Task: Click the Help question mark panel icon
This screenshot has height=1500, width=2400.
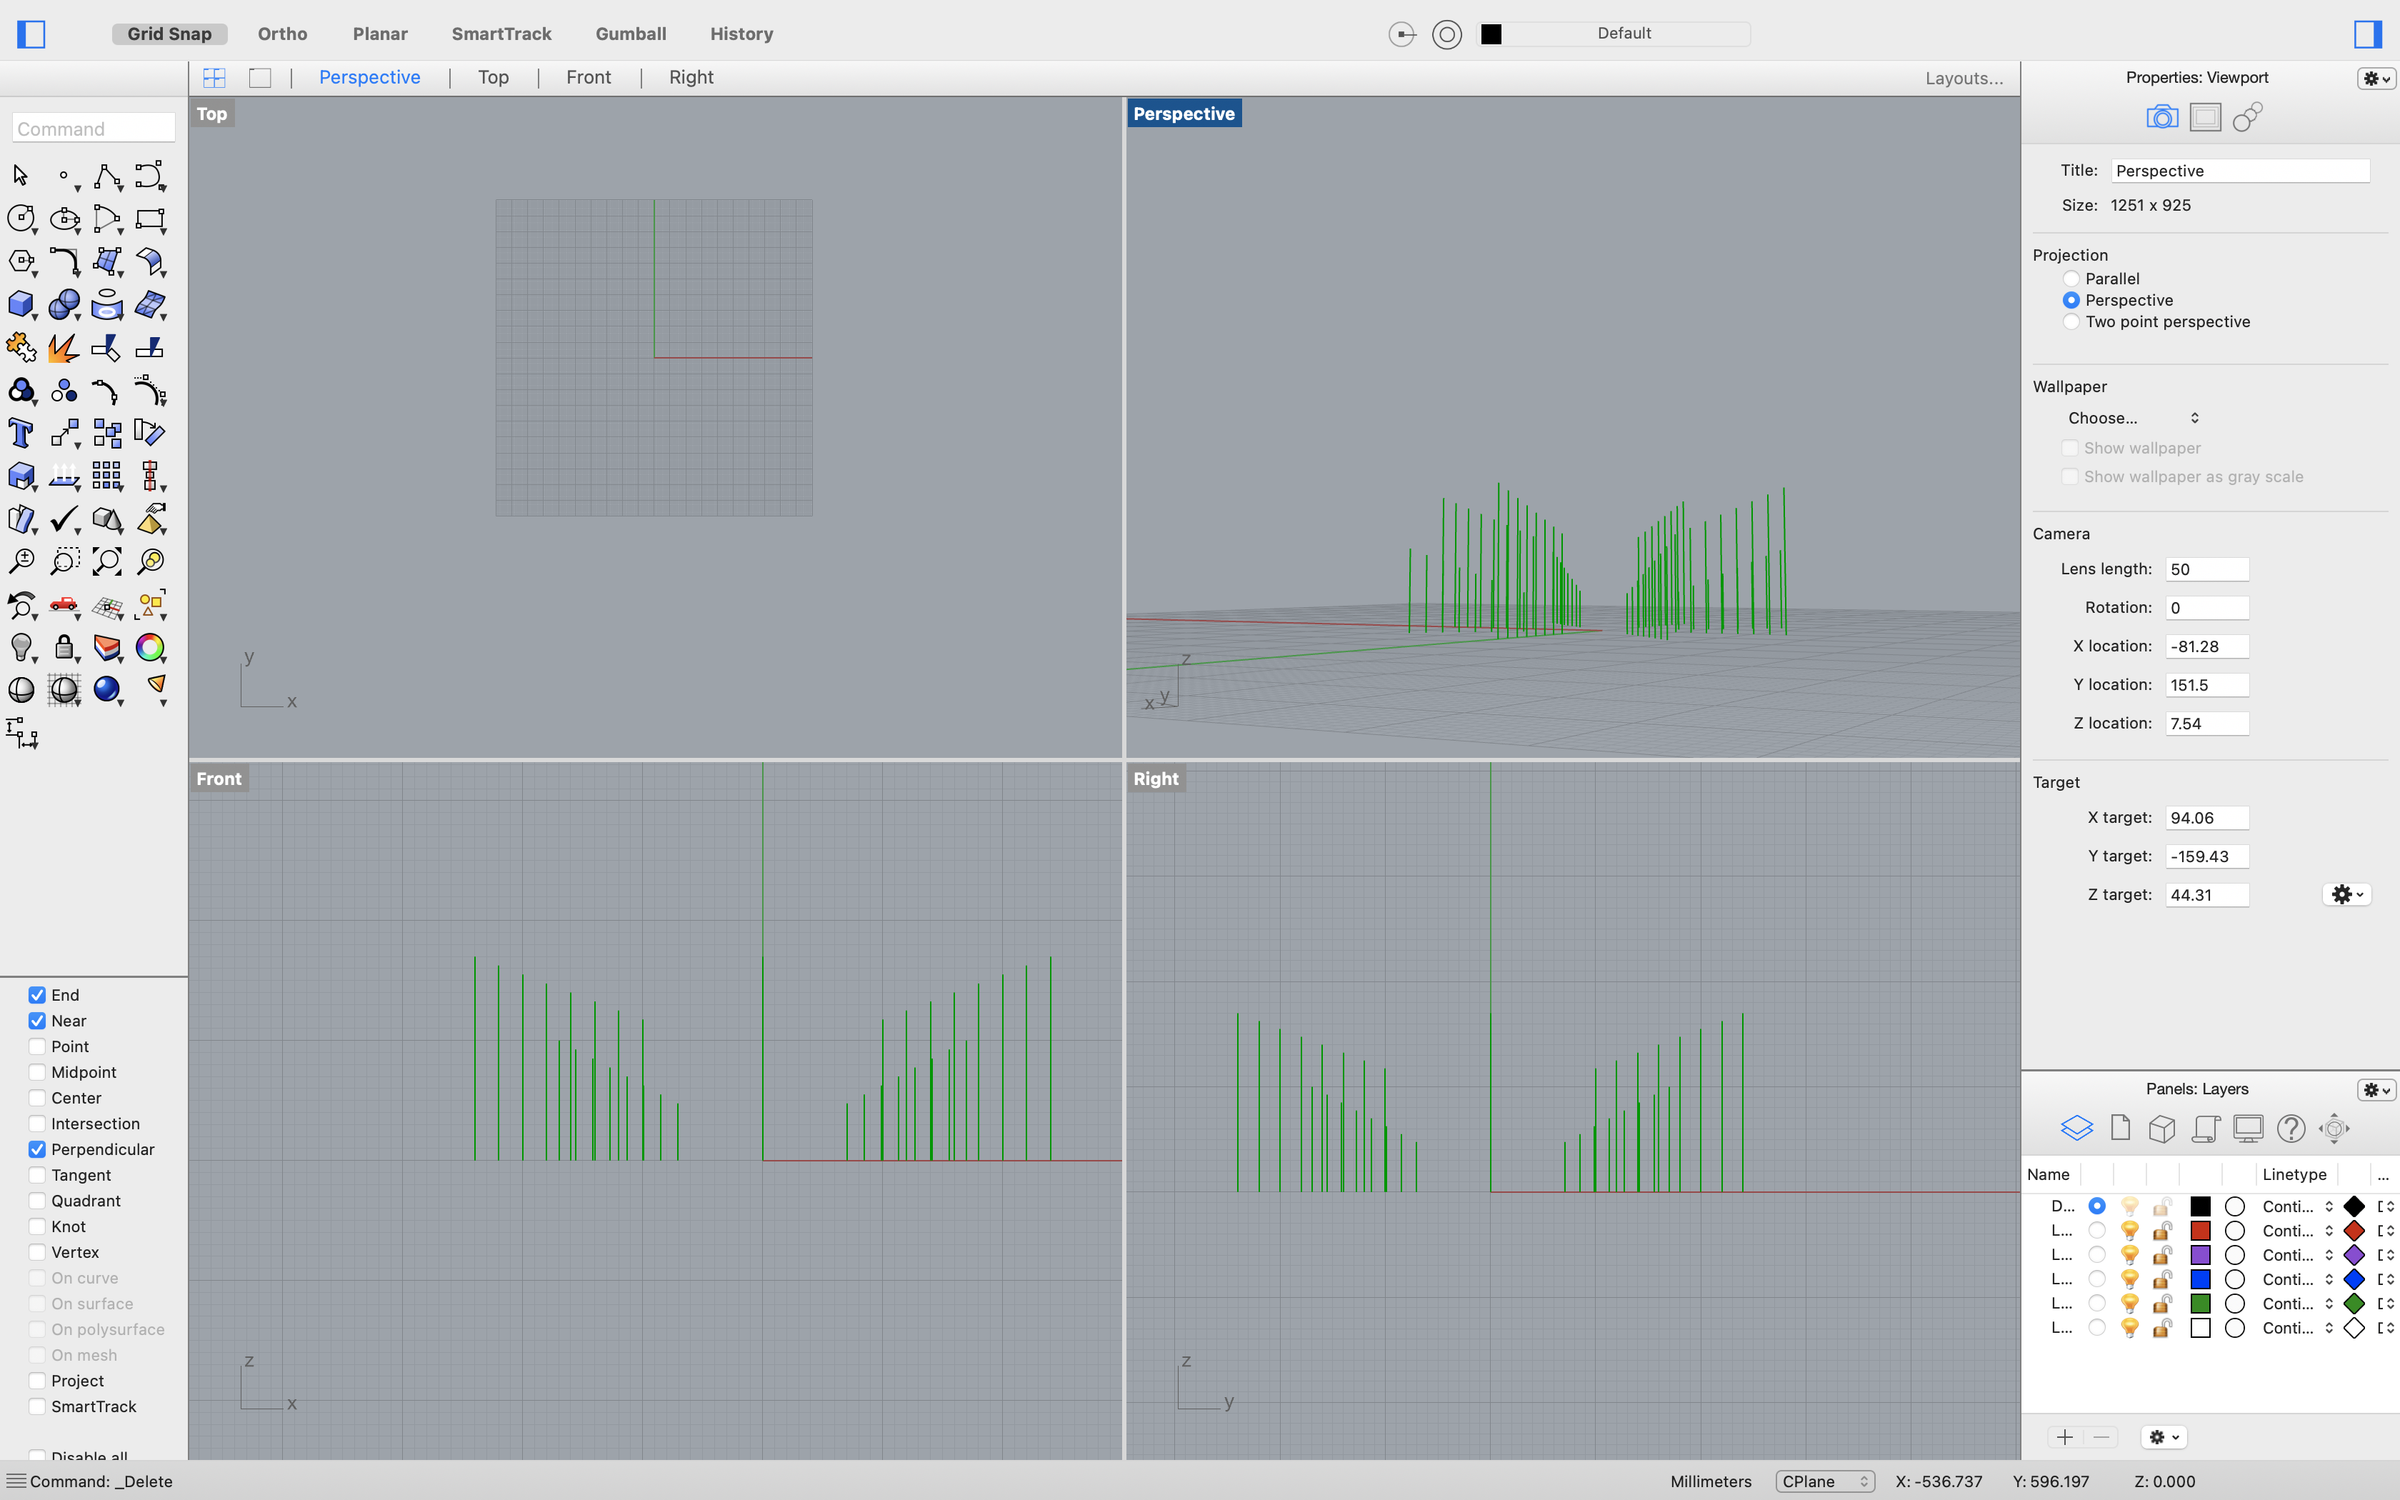Action: click(x=2290, y=1128)
